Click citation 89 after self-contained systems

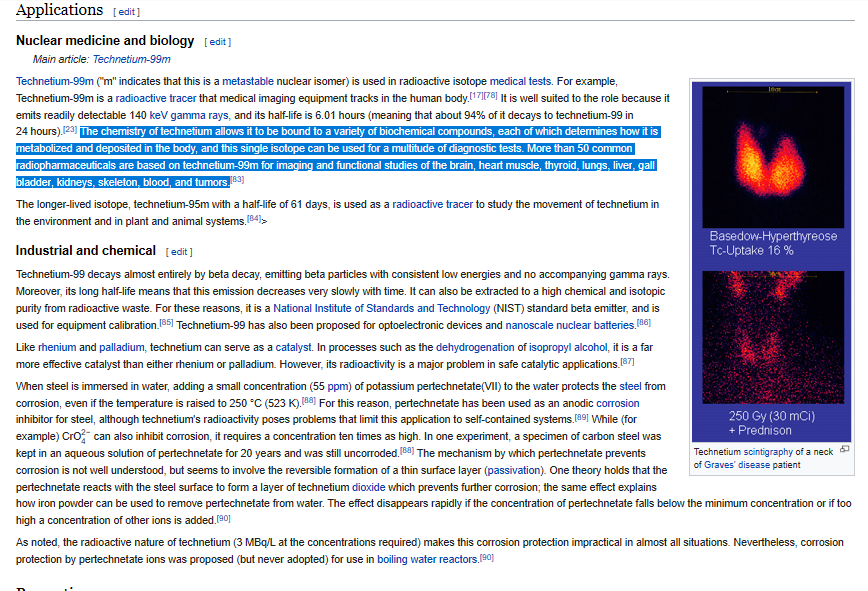[x=581, y=417]
